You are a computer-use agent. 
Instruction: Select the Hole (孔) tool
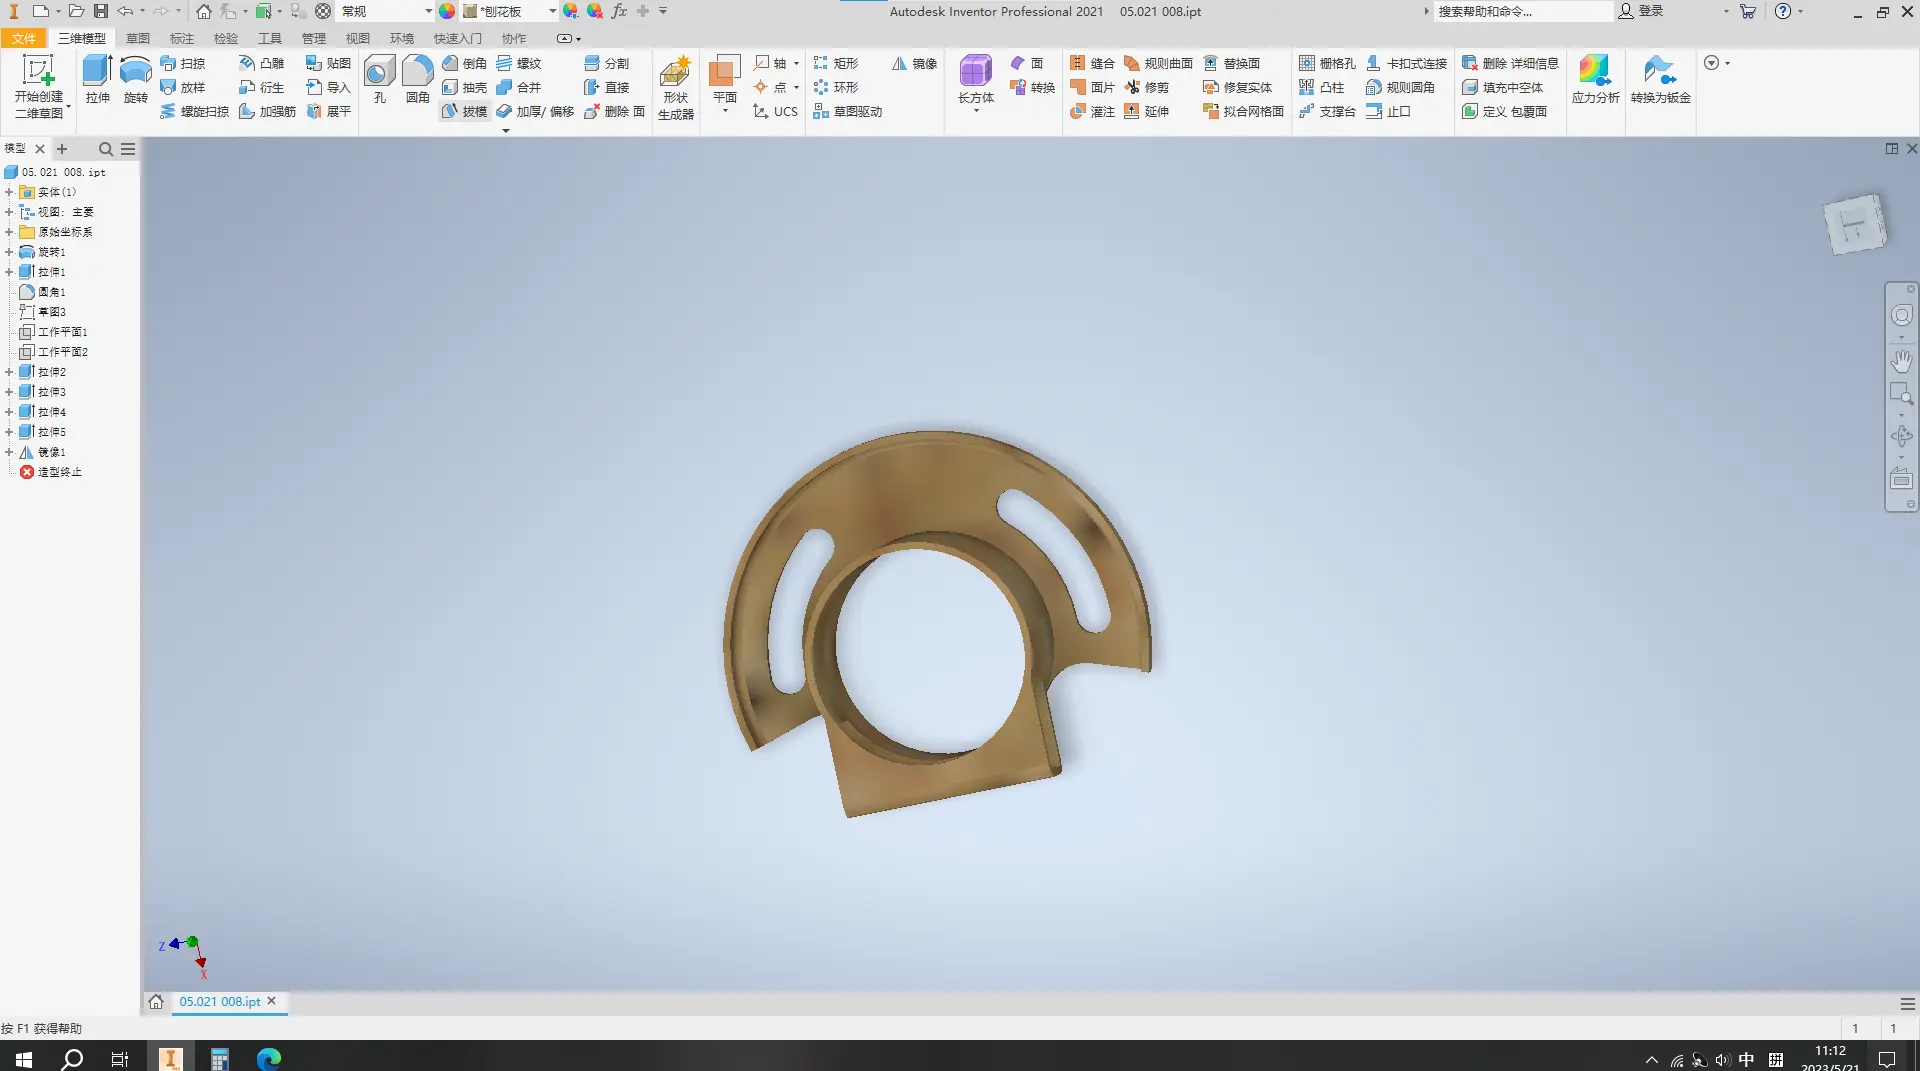[x=379, y=80]
